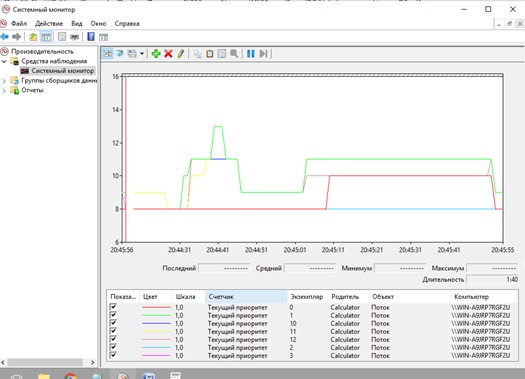This screenshot has width=525, height=379.
Task: Open Help with the blue question icon
Action: click(91, 36)
